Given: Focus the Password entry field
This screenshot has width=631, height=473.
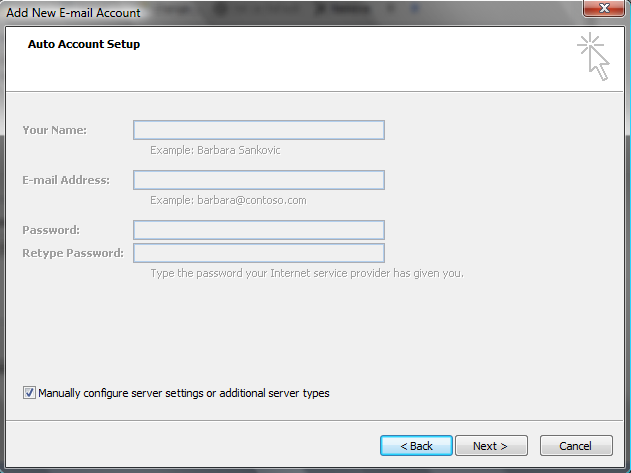Looking at the screenshot, I should tap(259, 230).
